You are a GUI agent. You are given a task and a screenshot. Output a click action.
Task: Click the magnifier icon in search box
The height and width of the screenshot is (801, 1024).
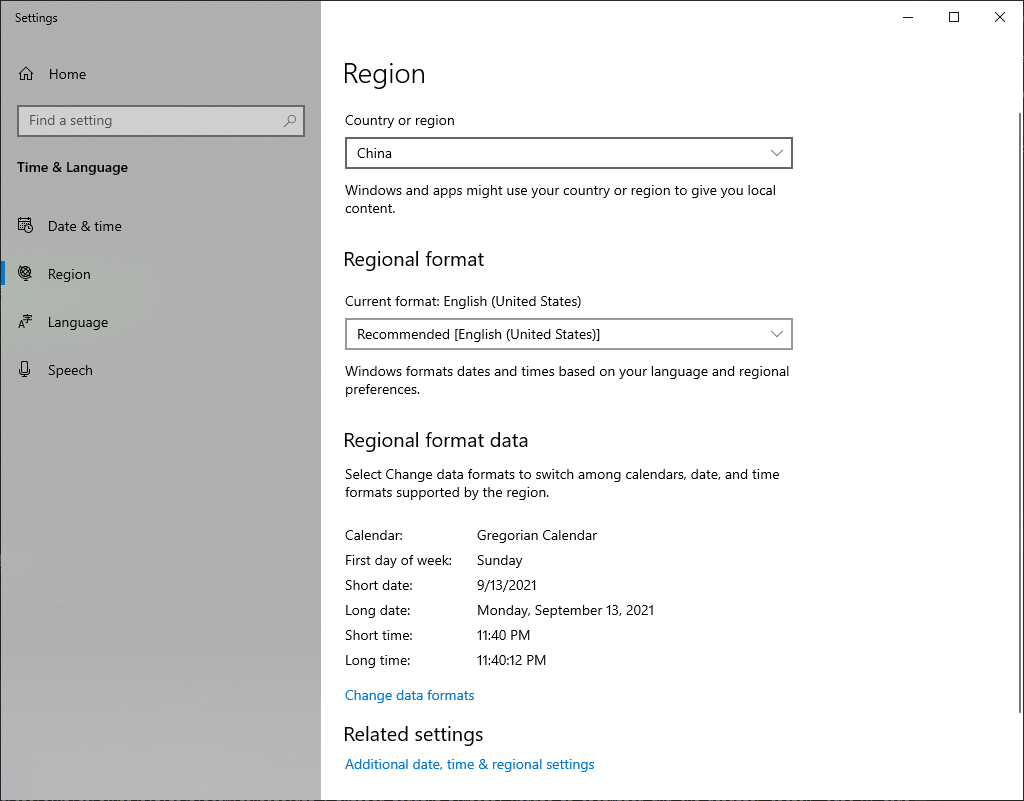point(290,121)
